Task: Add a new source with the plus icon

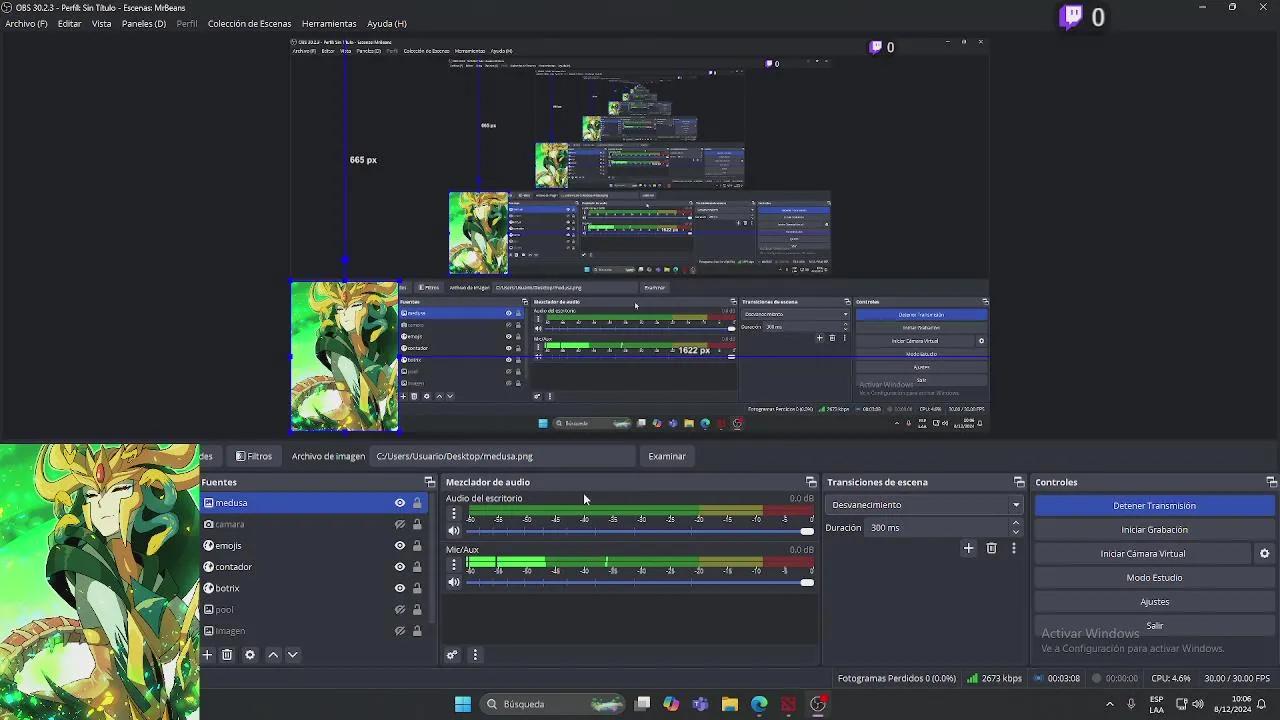Action: pyautogui.click(x=208, y=655)
